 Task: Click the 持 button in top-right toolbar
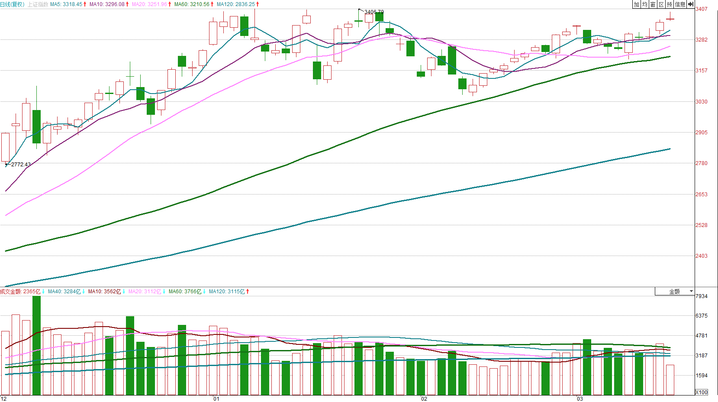pos(669,4)
